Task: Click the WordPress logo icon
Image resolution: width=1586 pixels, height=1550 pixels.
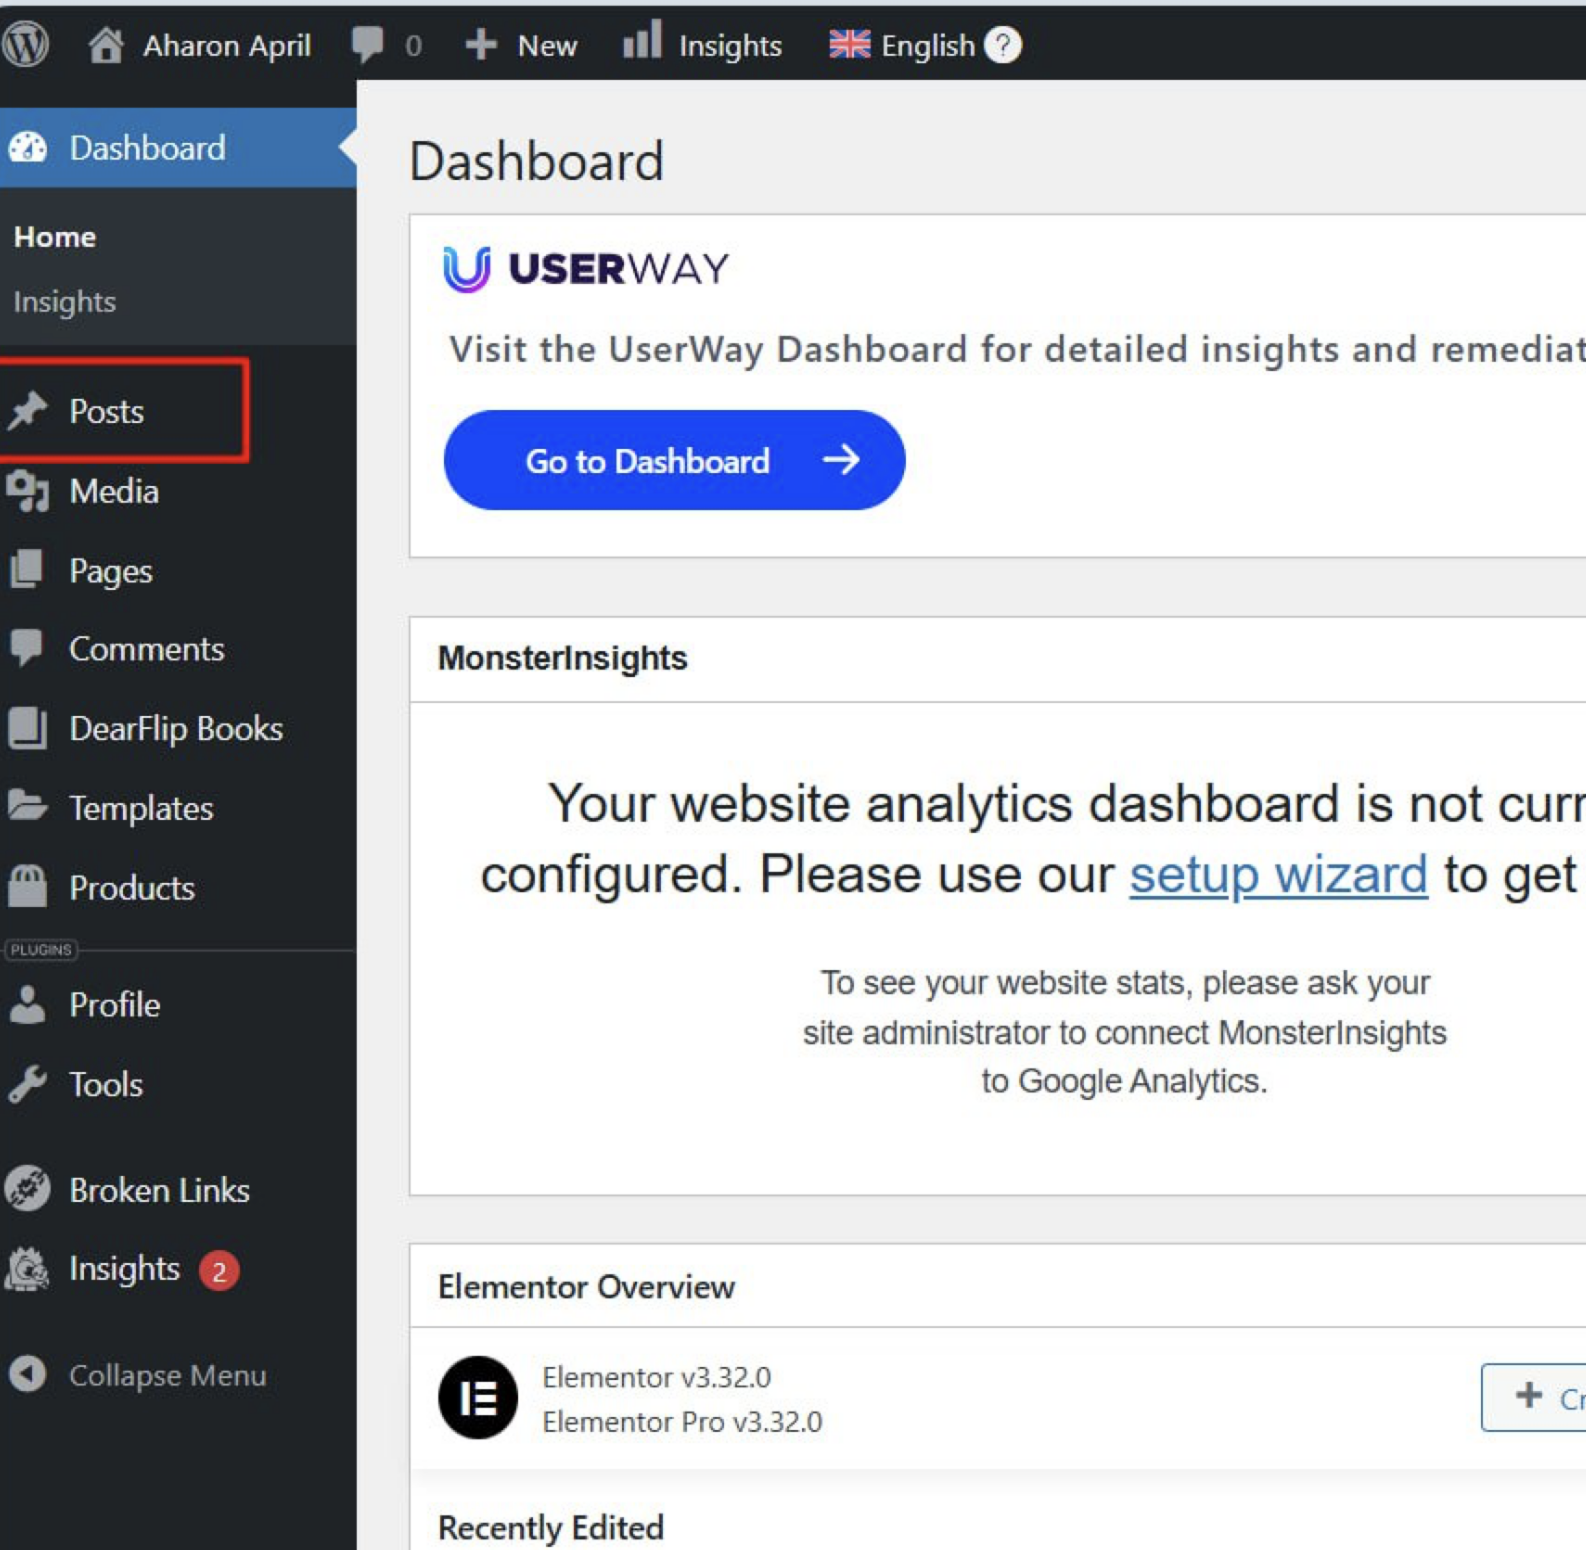Action: pyautogui.click(x=25, y=44)
